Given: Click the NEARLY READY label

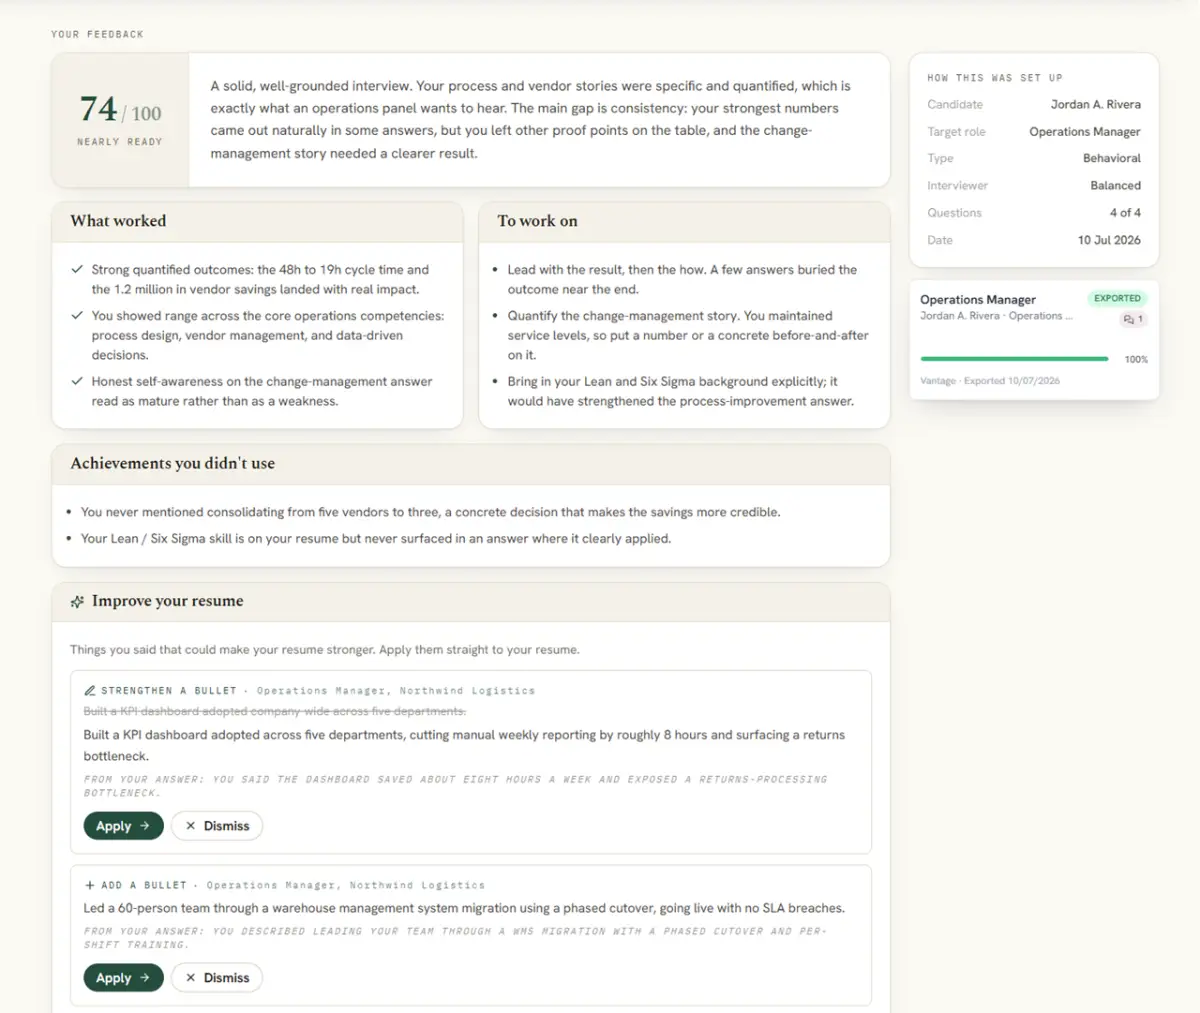Looking at the screenshot, I should tap(120, 142).
